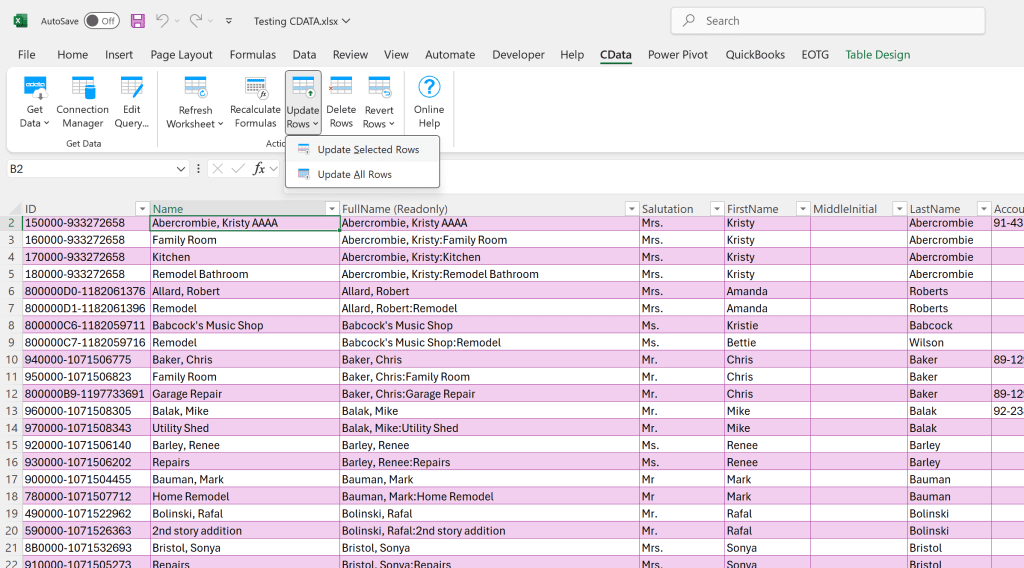Screen dimensions: 1024x568
Task: Expand the Name Box dropdown arrow
Action: [181, 169]
